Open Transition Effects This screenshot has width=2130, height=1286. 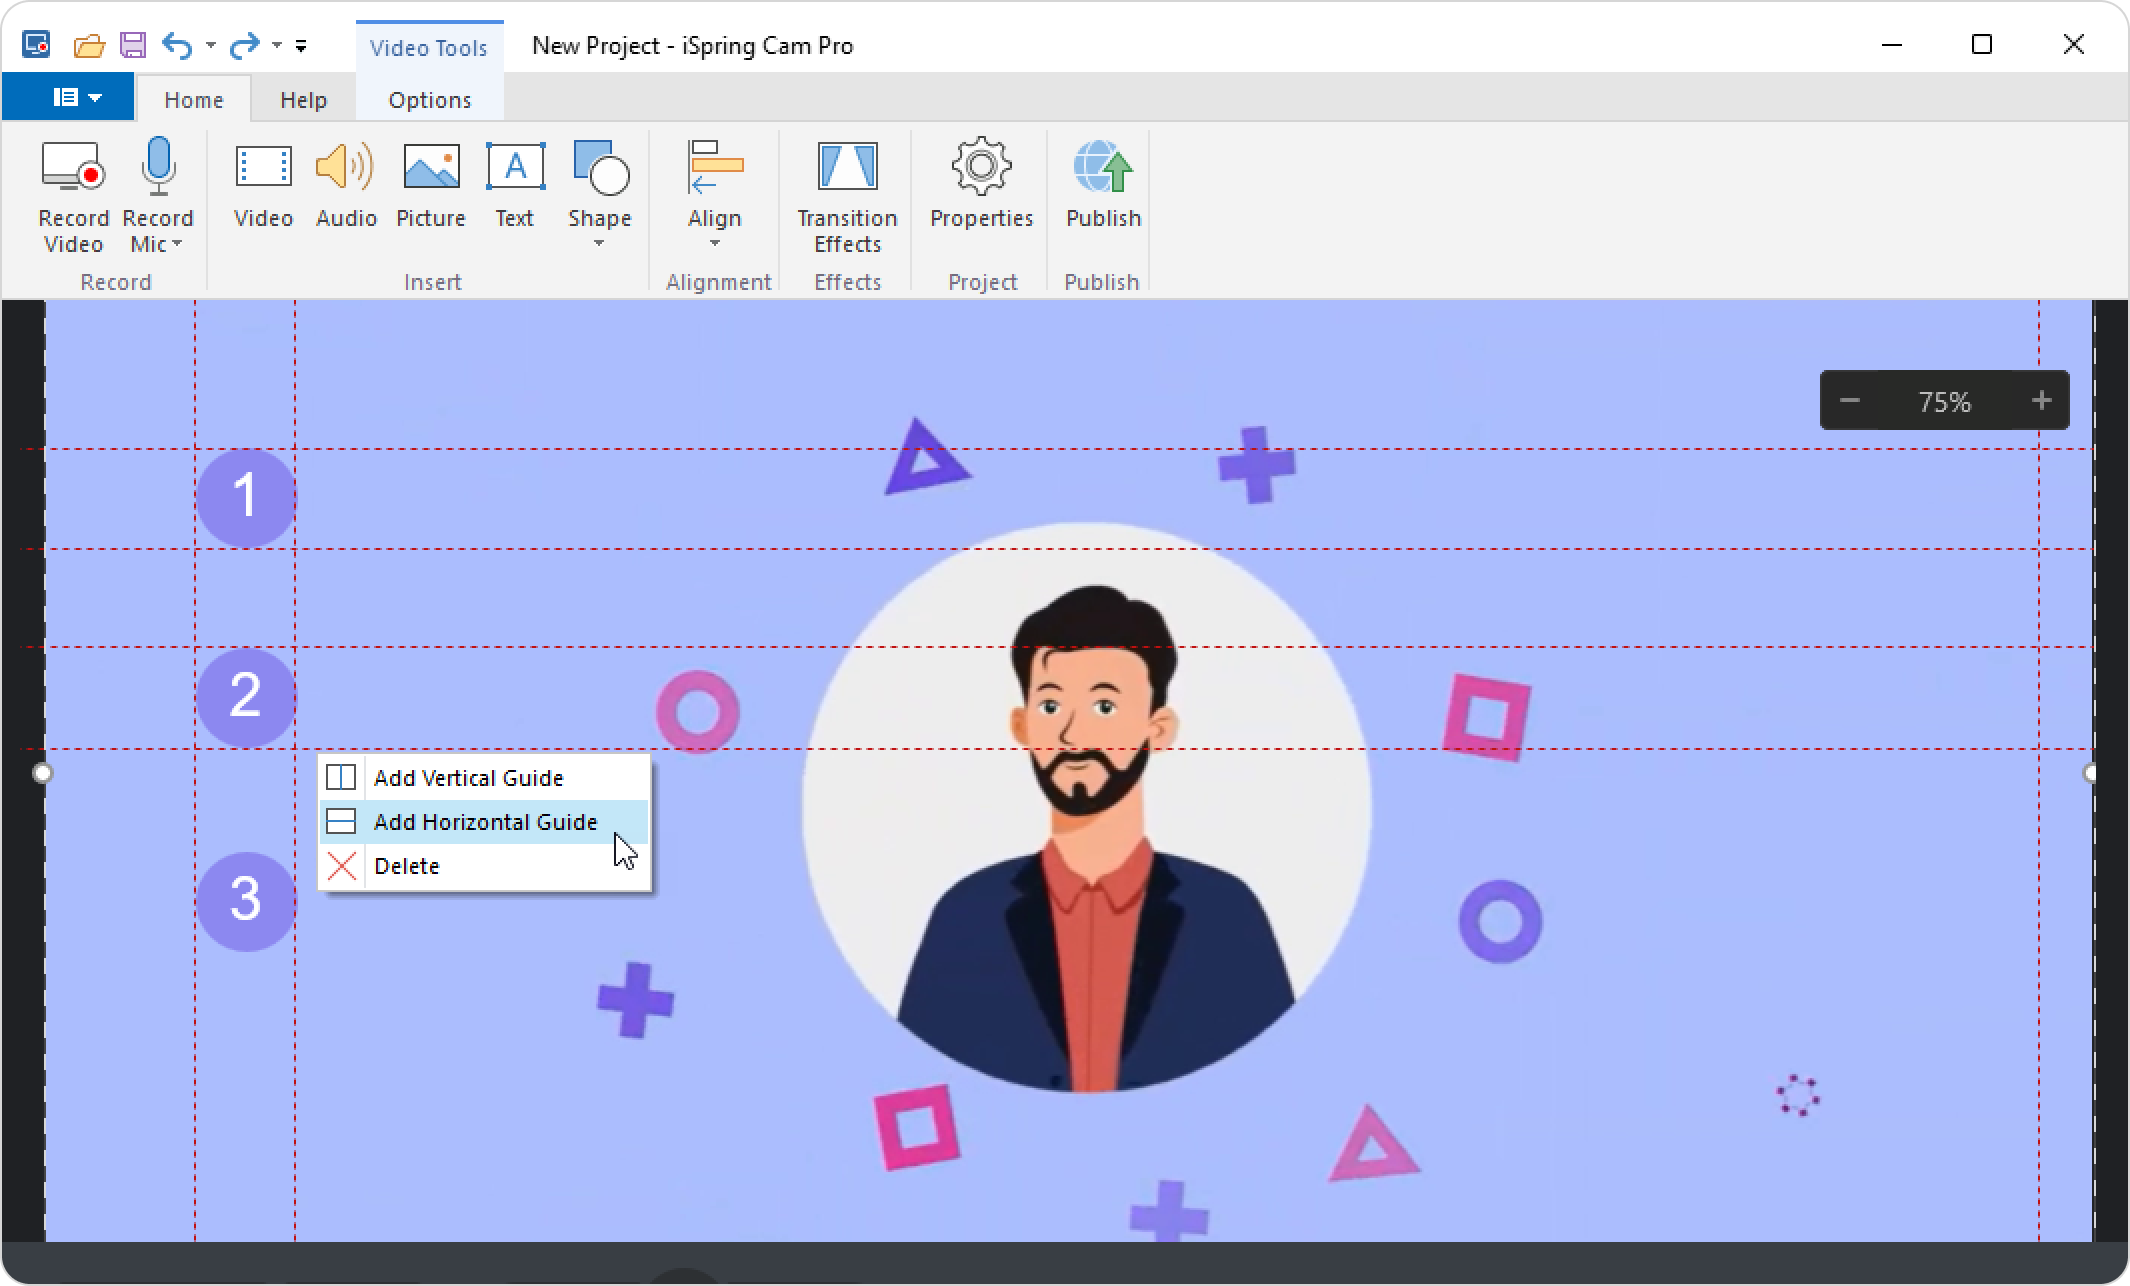click(847, 167)
